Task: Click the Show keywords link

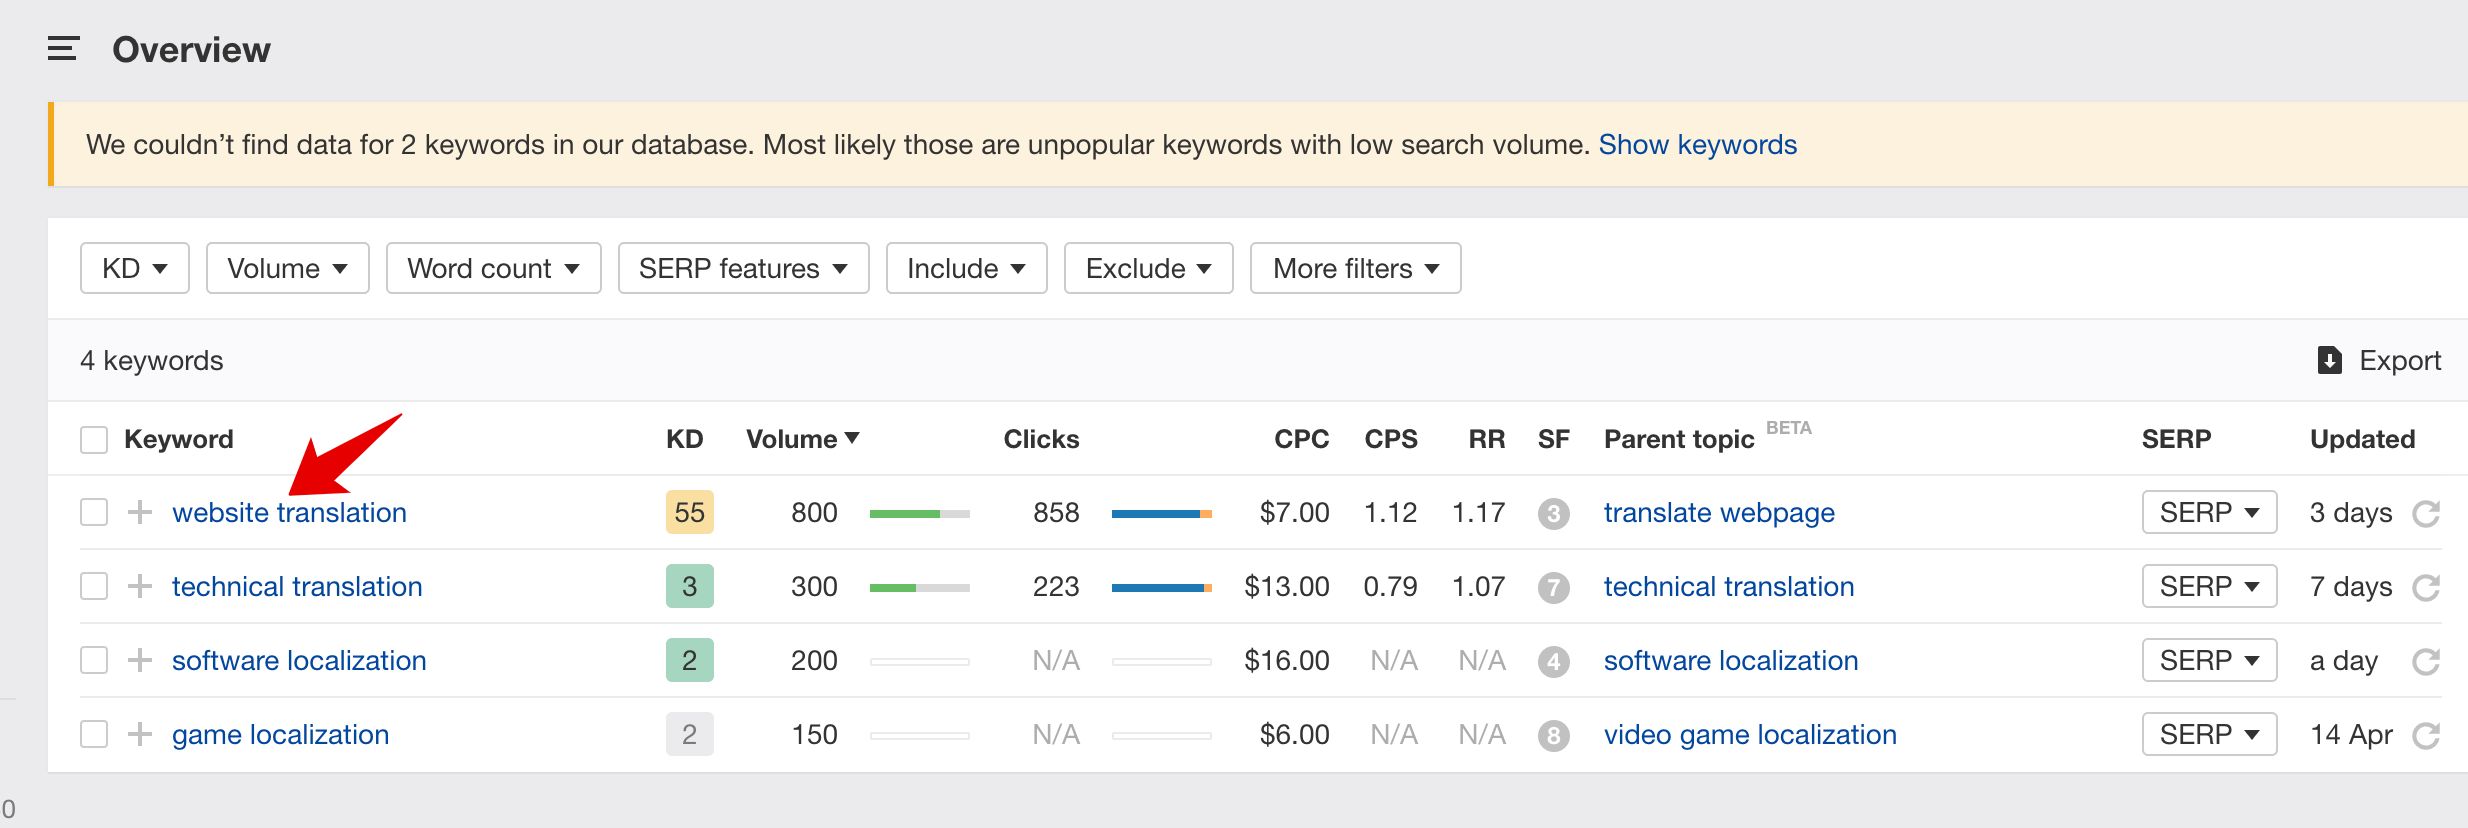Action: point(1698,145)
